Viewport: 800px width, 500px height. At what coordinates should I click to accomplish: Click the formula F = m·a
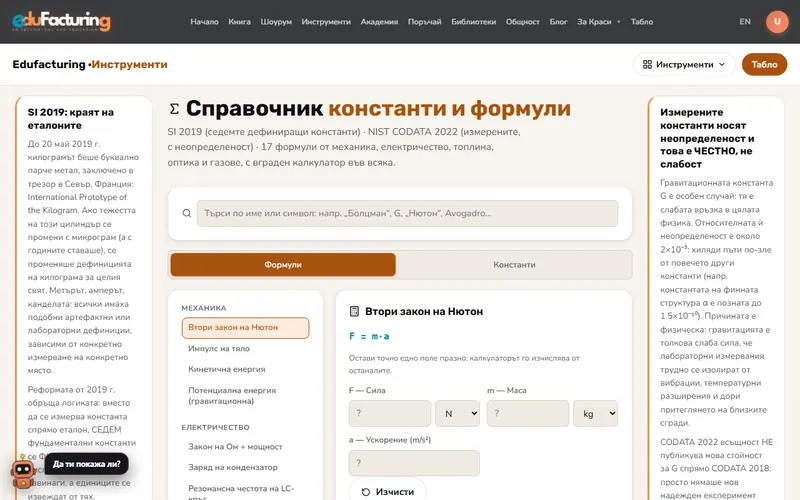click(369, 336)
